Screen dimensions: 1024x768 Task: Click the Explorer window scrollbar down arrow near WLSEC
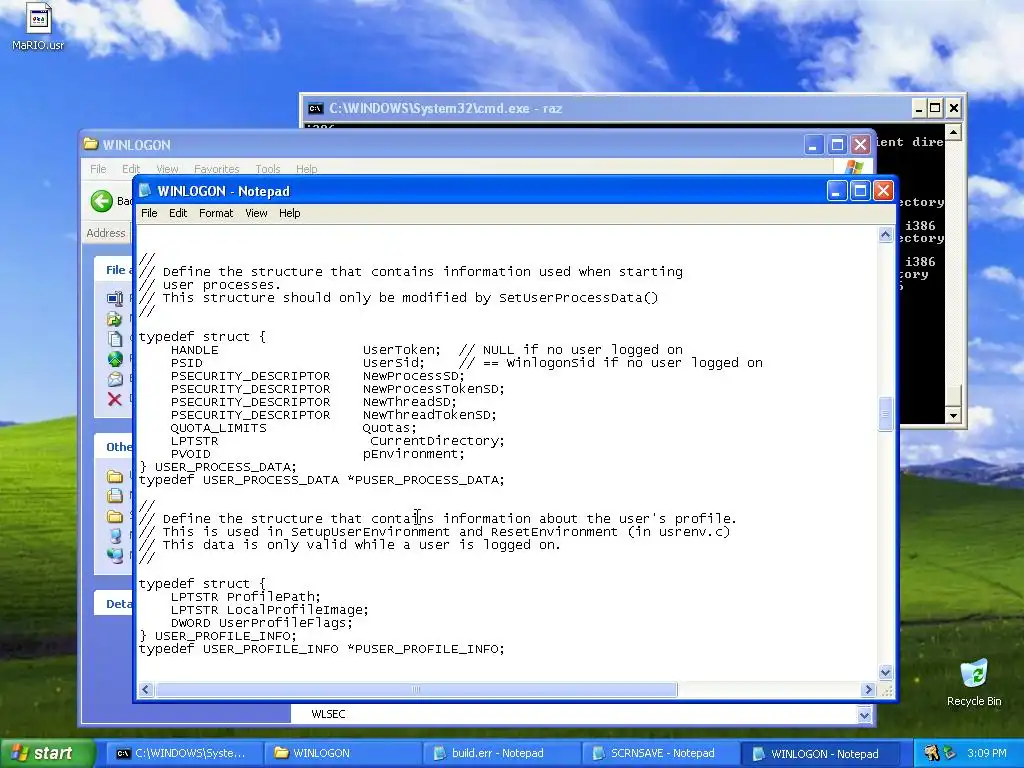pyautogui.click(x=864, y=715)
